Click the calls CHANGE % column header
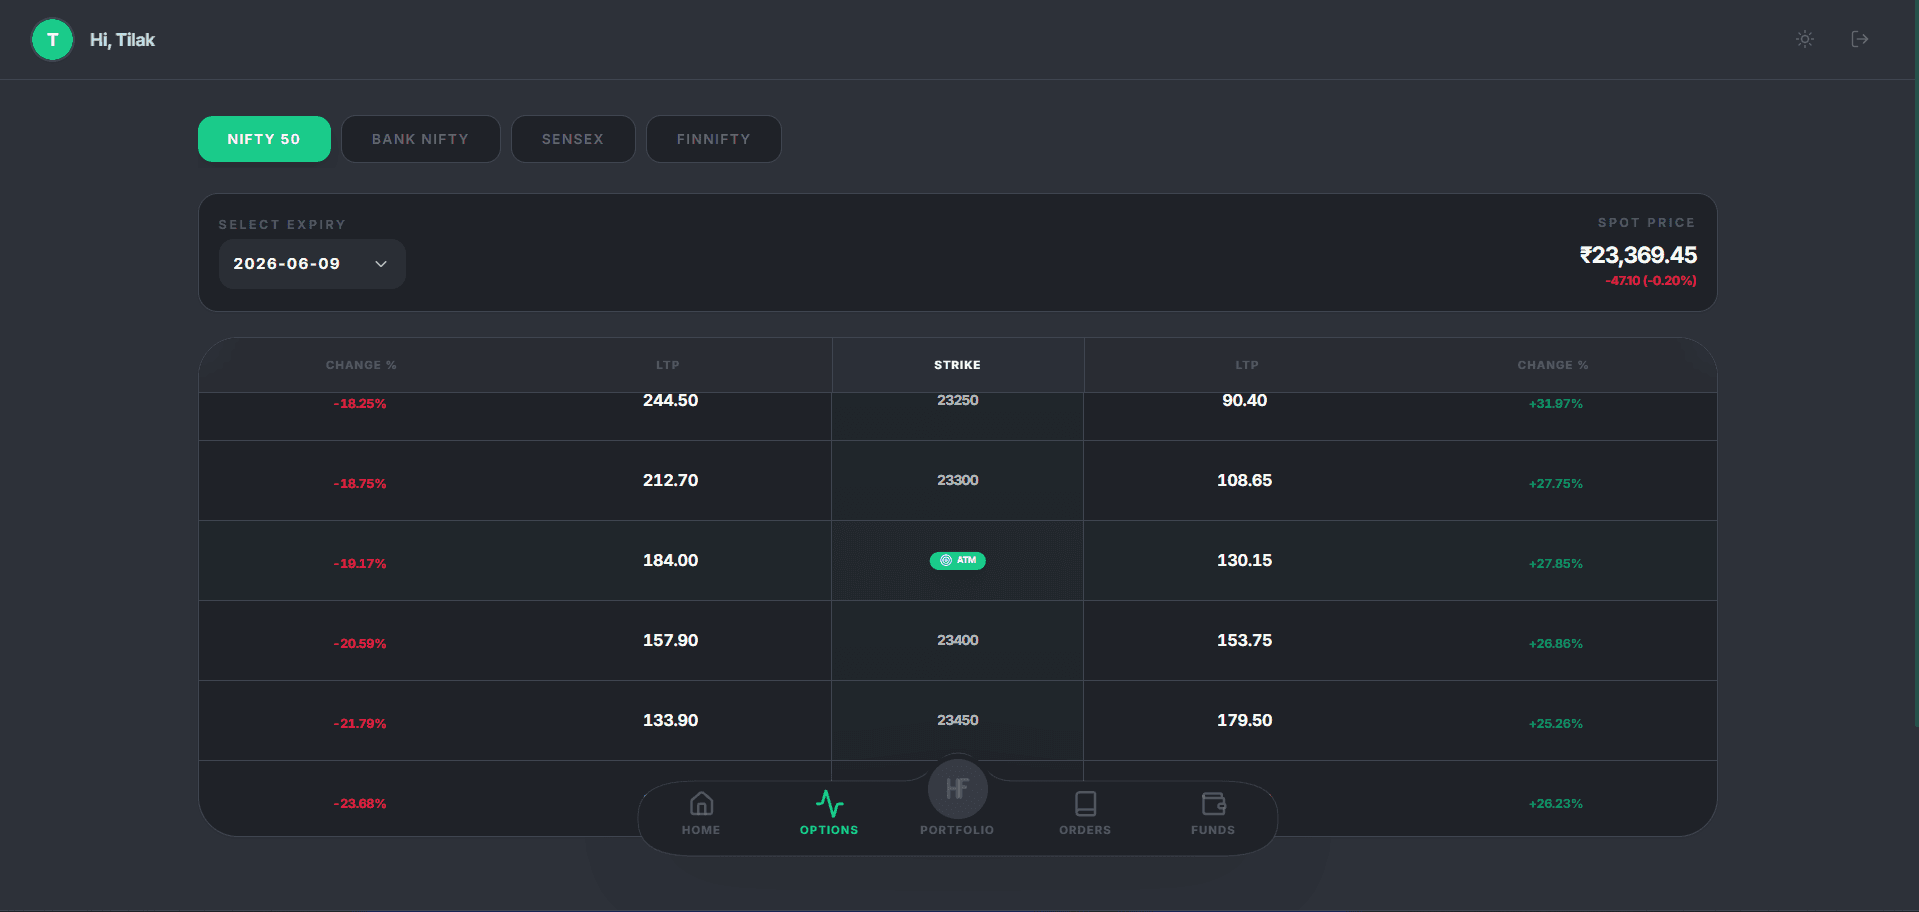1919x912 pixels. click(361, 365)
